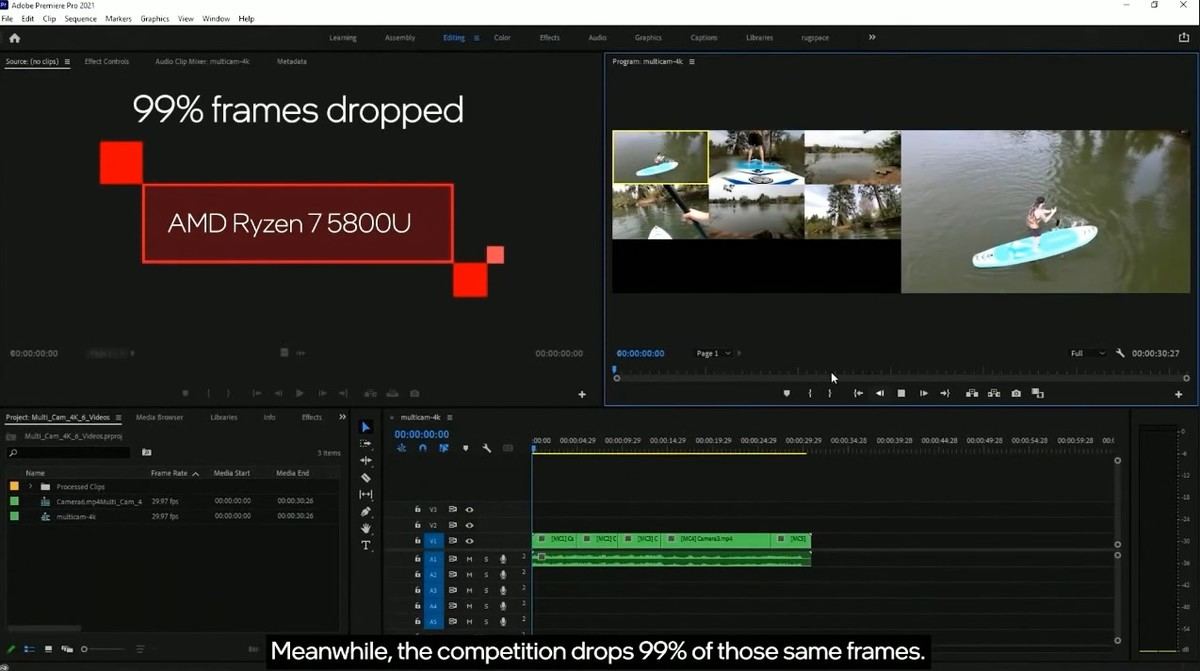Show hidden Project panel tabs via chevrons
Image resolution: width=1200 pixels, height=671 pixels.
(x=342, y=417)
